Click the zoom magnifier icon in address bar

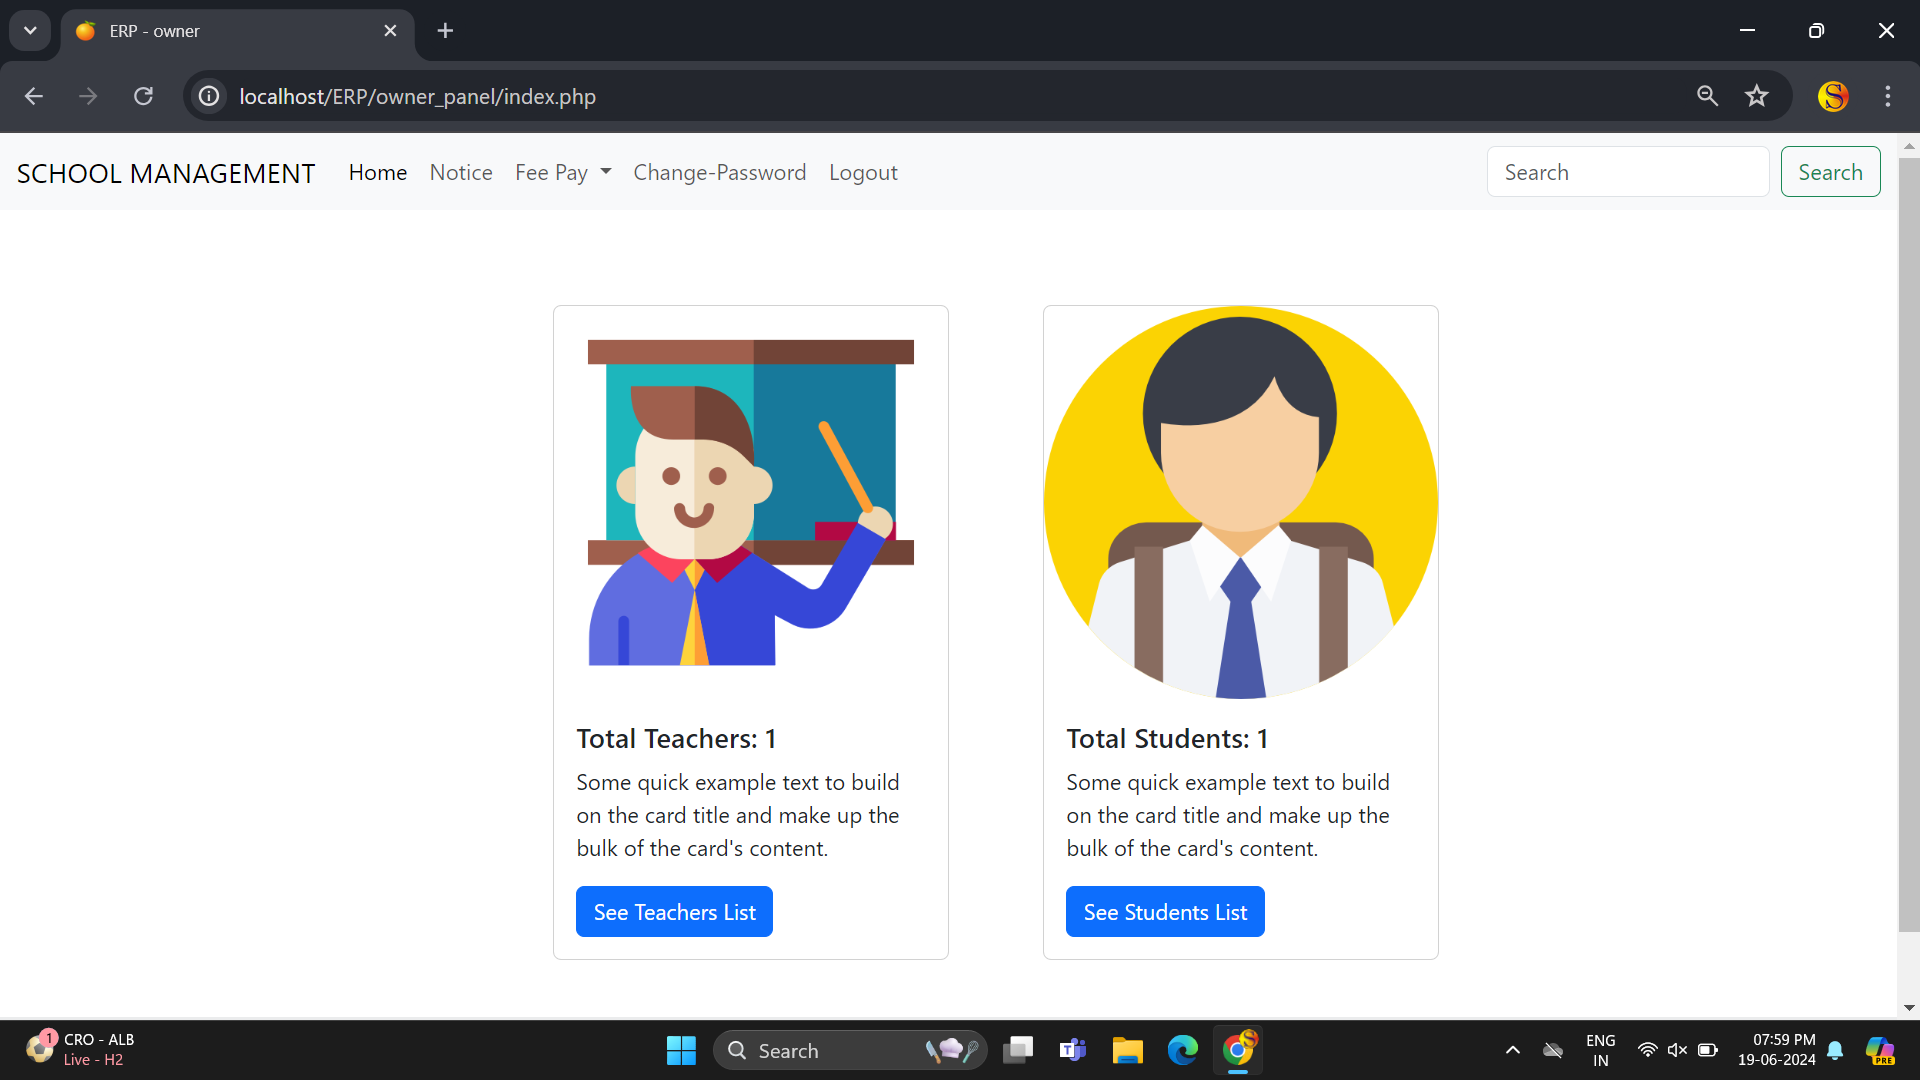1707,96
